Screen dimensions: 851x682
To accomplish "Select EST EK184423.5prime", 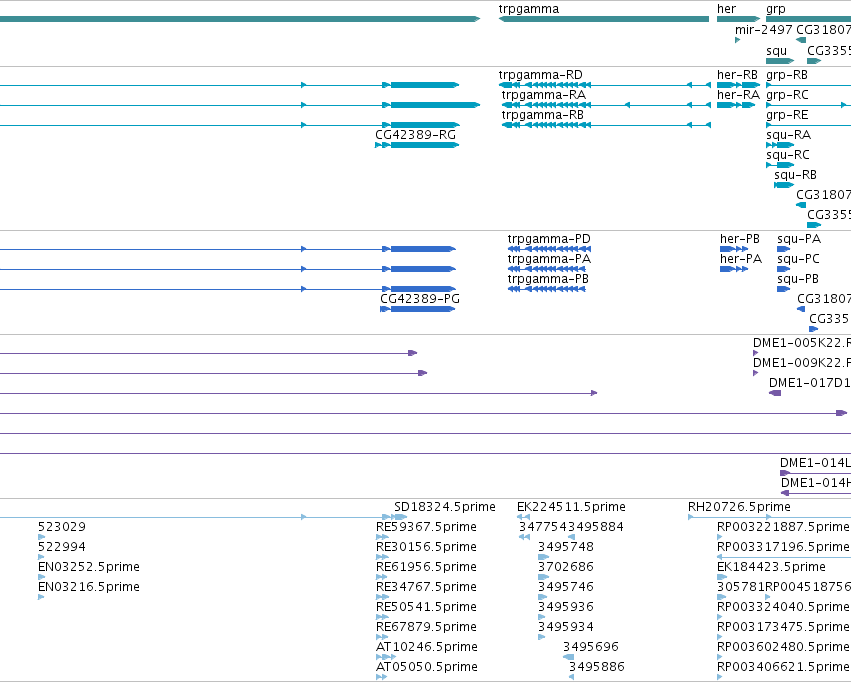I will pos(771,567).
